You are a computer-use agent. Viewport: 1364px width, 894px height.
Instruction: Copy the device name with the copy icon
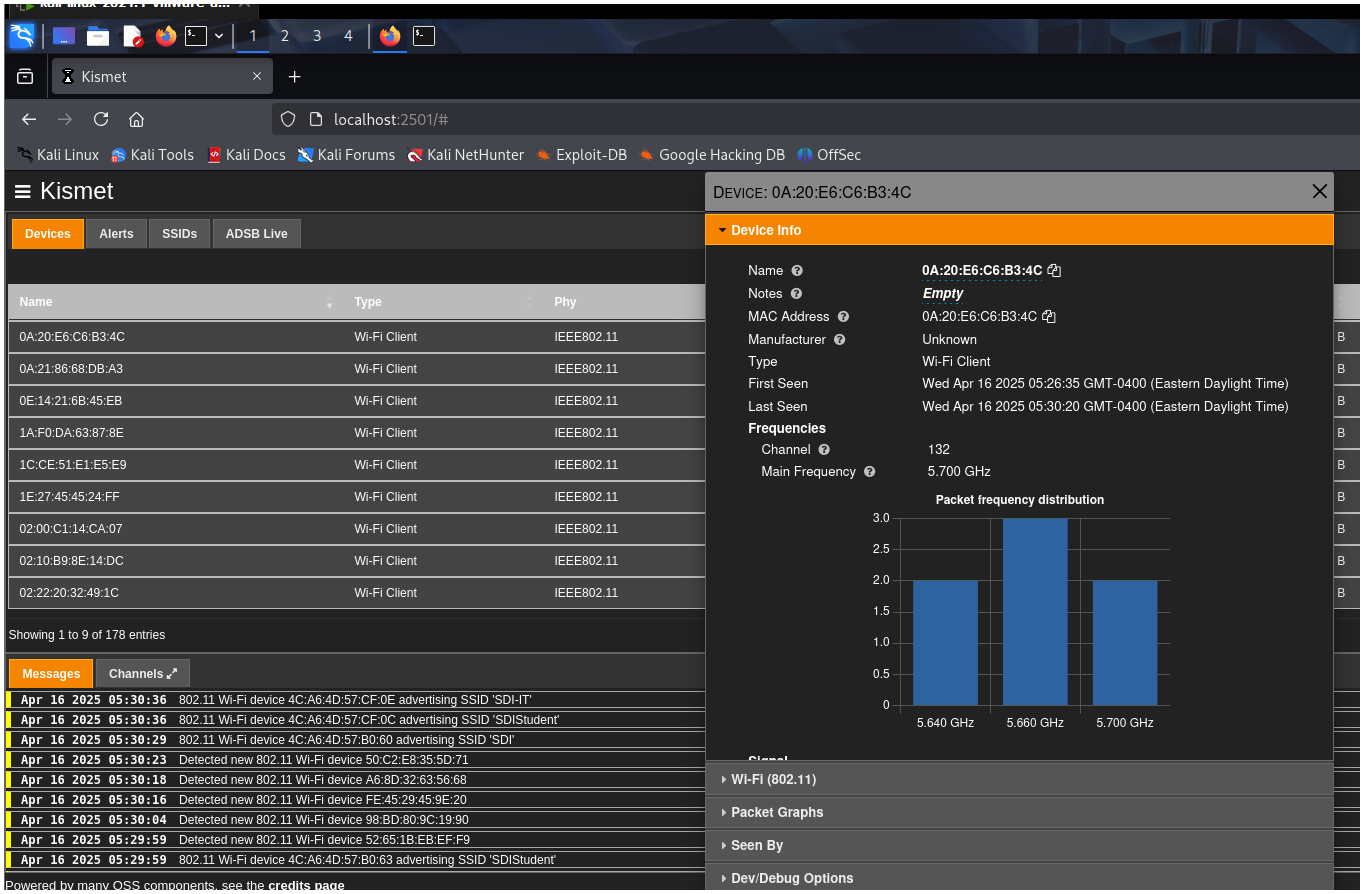1054,271
